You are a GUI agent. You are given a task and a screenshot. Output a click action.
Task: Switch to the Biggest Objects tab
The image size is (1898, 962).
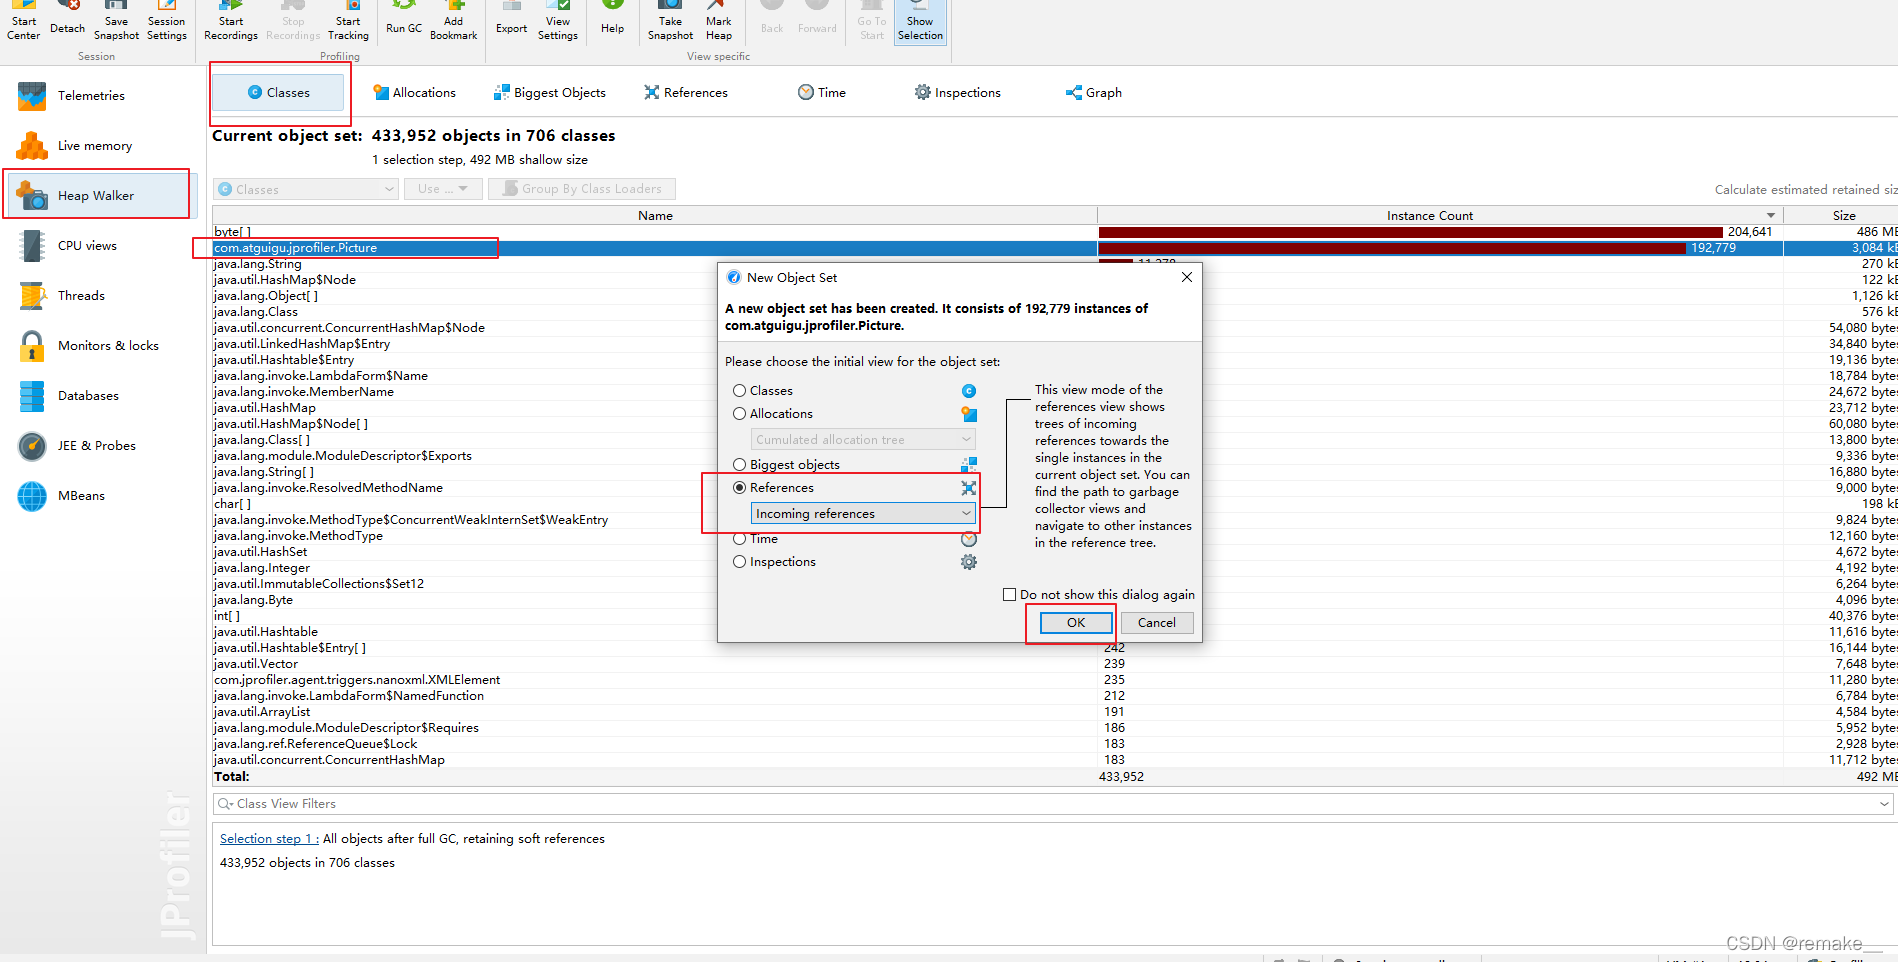click(550, 93)
